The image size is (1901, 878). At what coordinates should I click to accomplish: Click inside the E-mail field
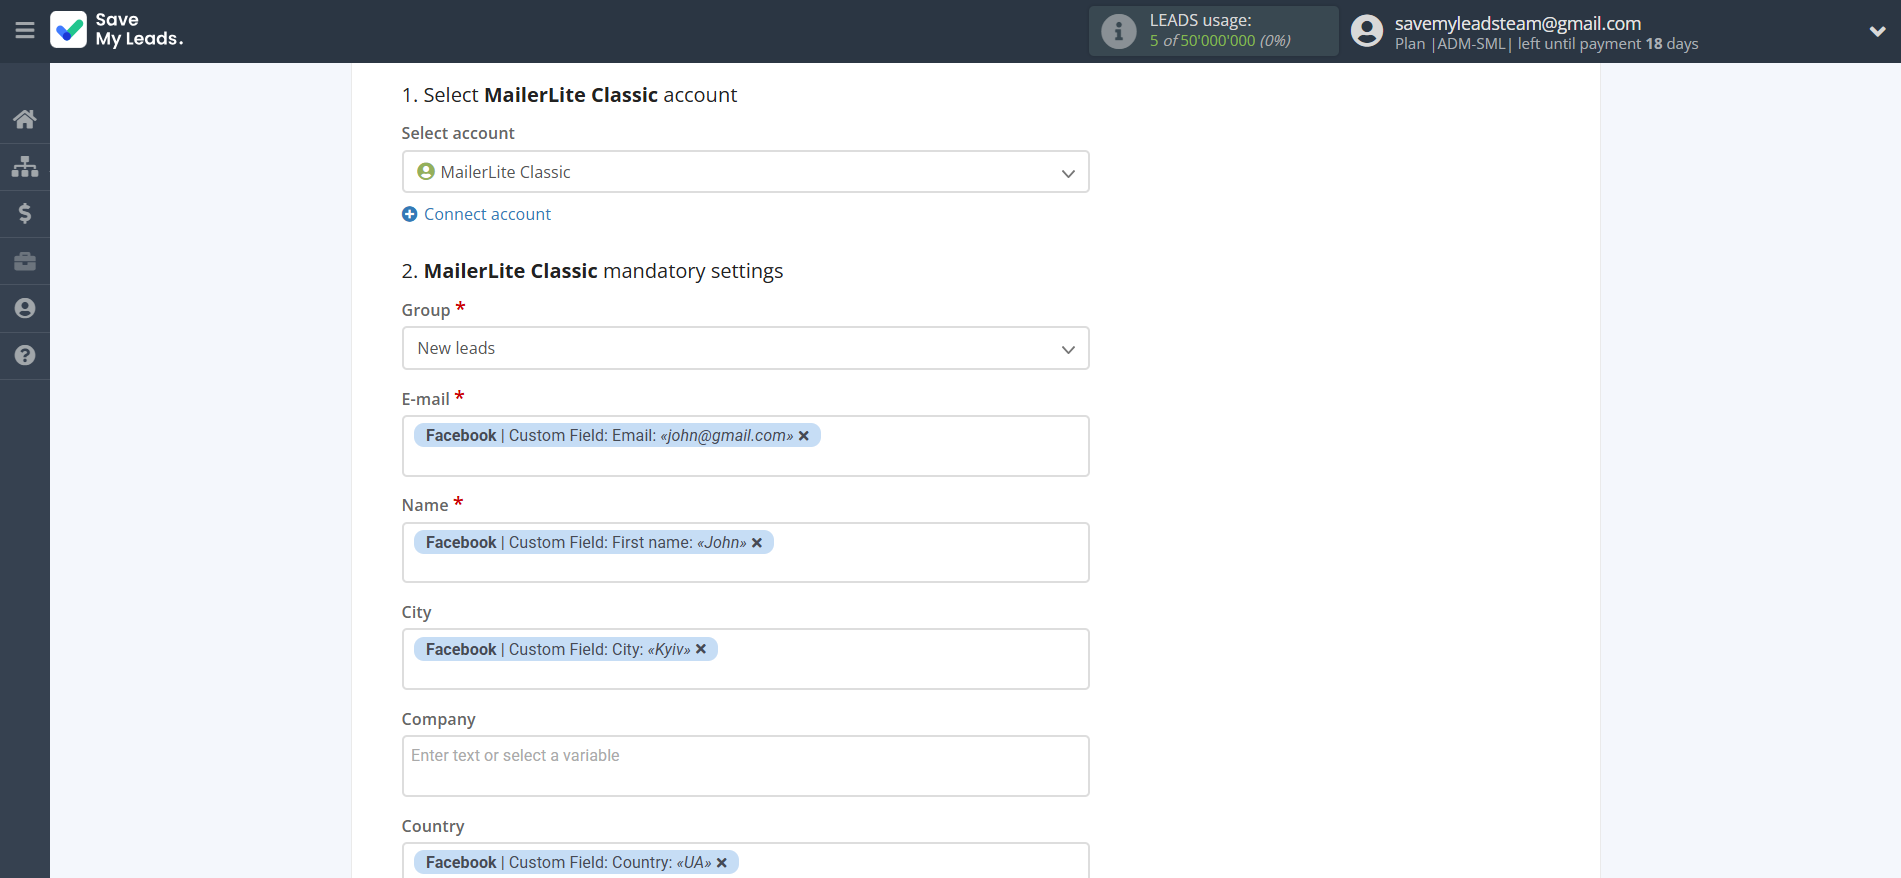[745, 446]
